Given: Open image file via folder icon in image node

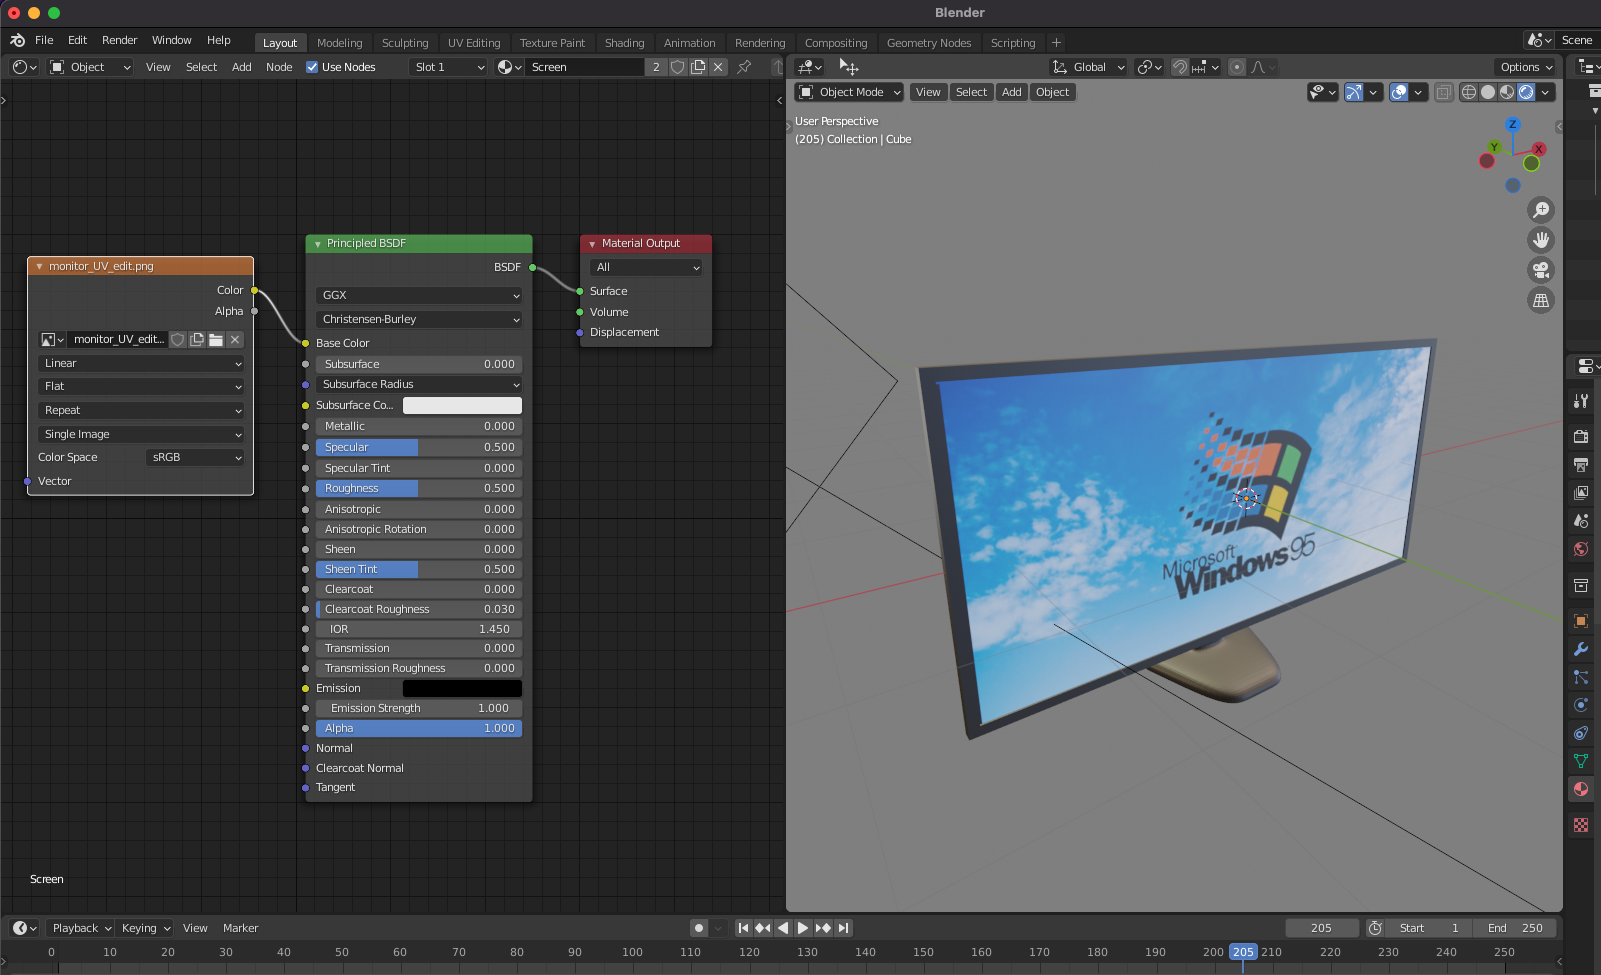Looking at the screenshot, I should [x=216, y=340].
